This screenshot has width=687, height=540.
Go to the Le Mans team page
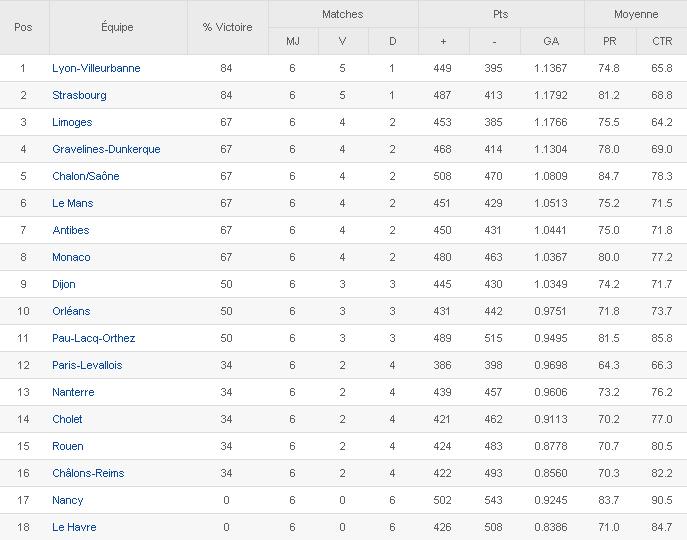73,203
